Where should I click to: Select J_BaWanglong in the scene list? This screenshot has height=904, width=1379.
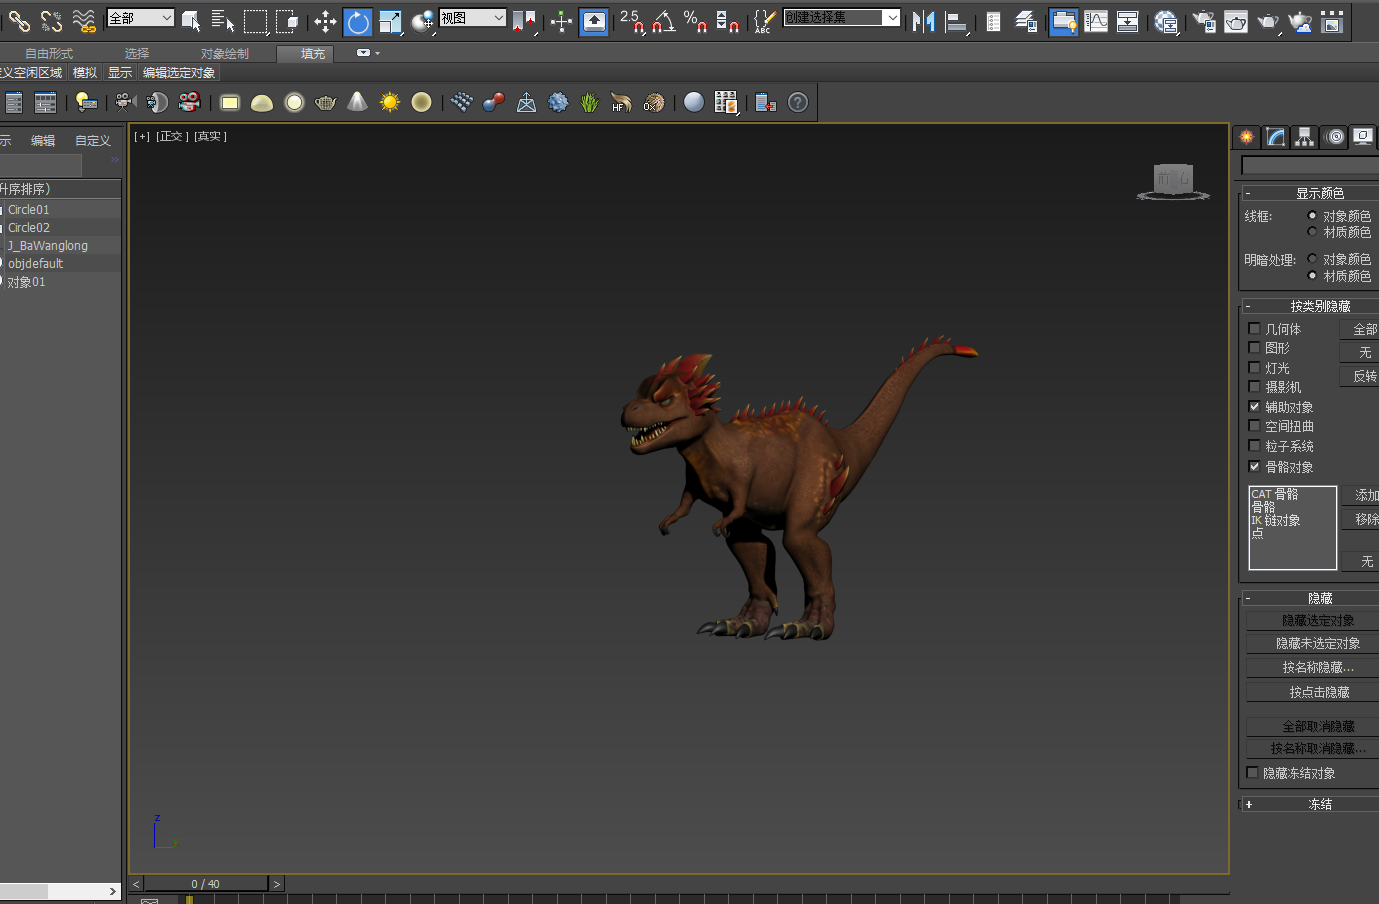[x=48, y=246]
